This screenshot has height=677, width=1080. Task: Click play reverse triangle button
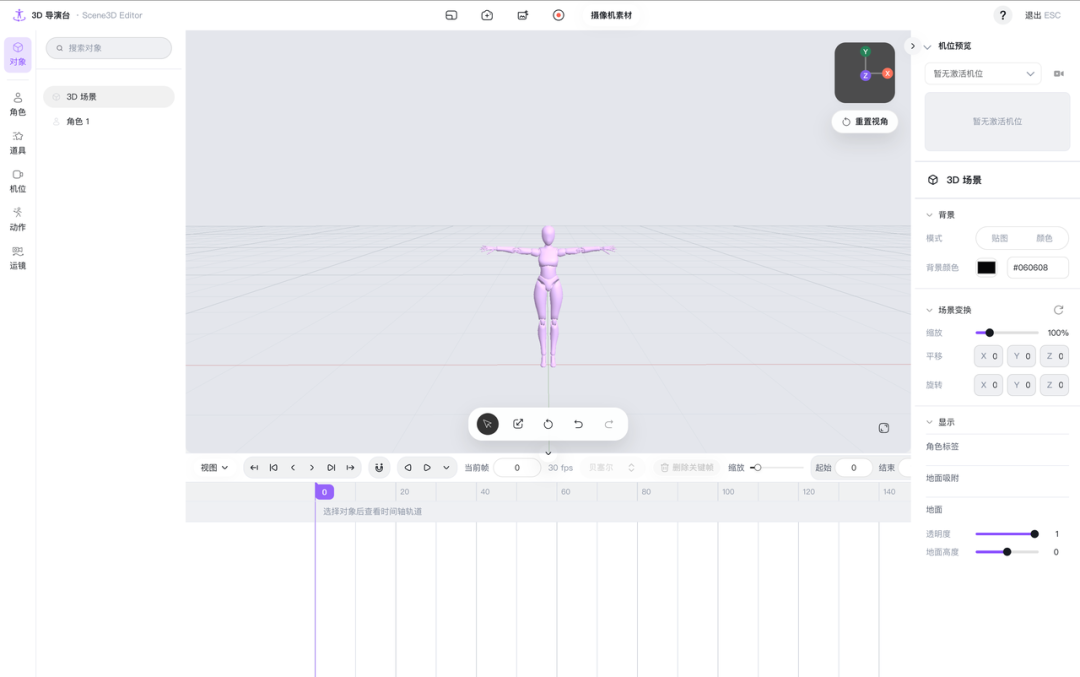click(408, 468)
